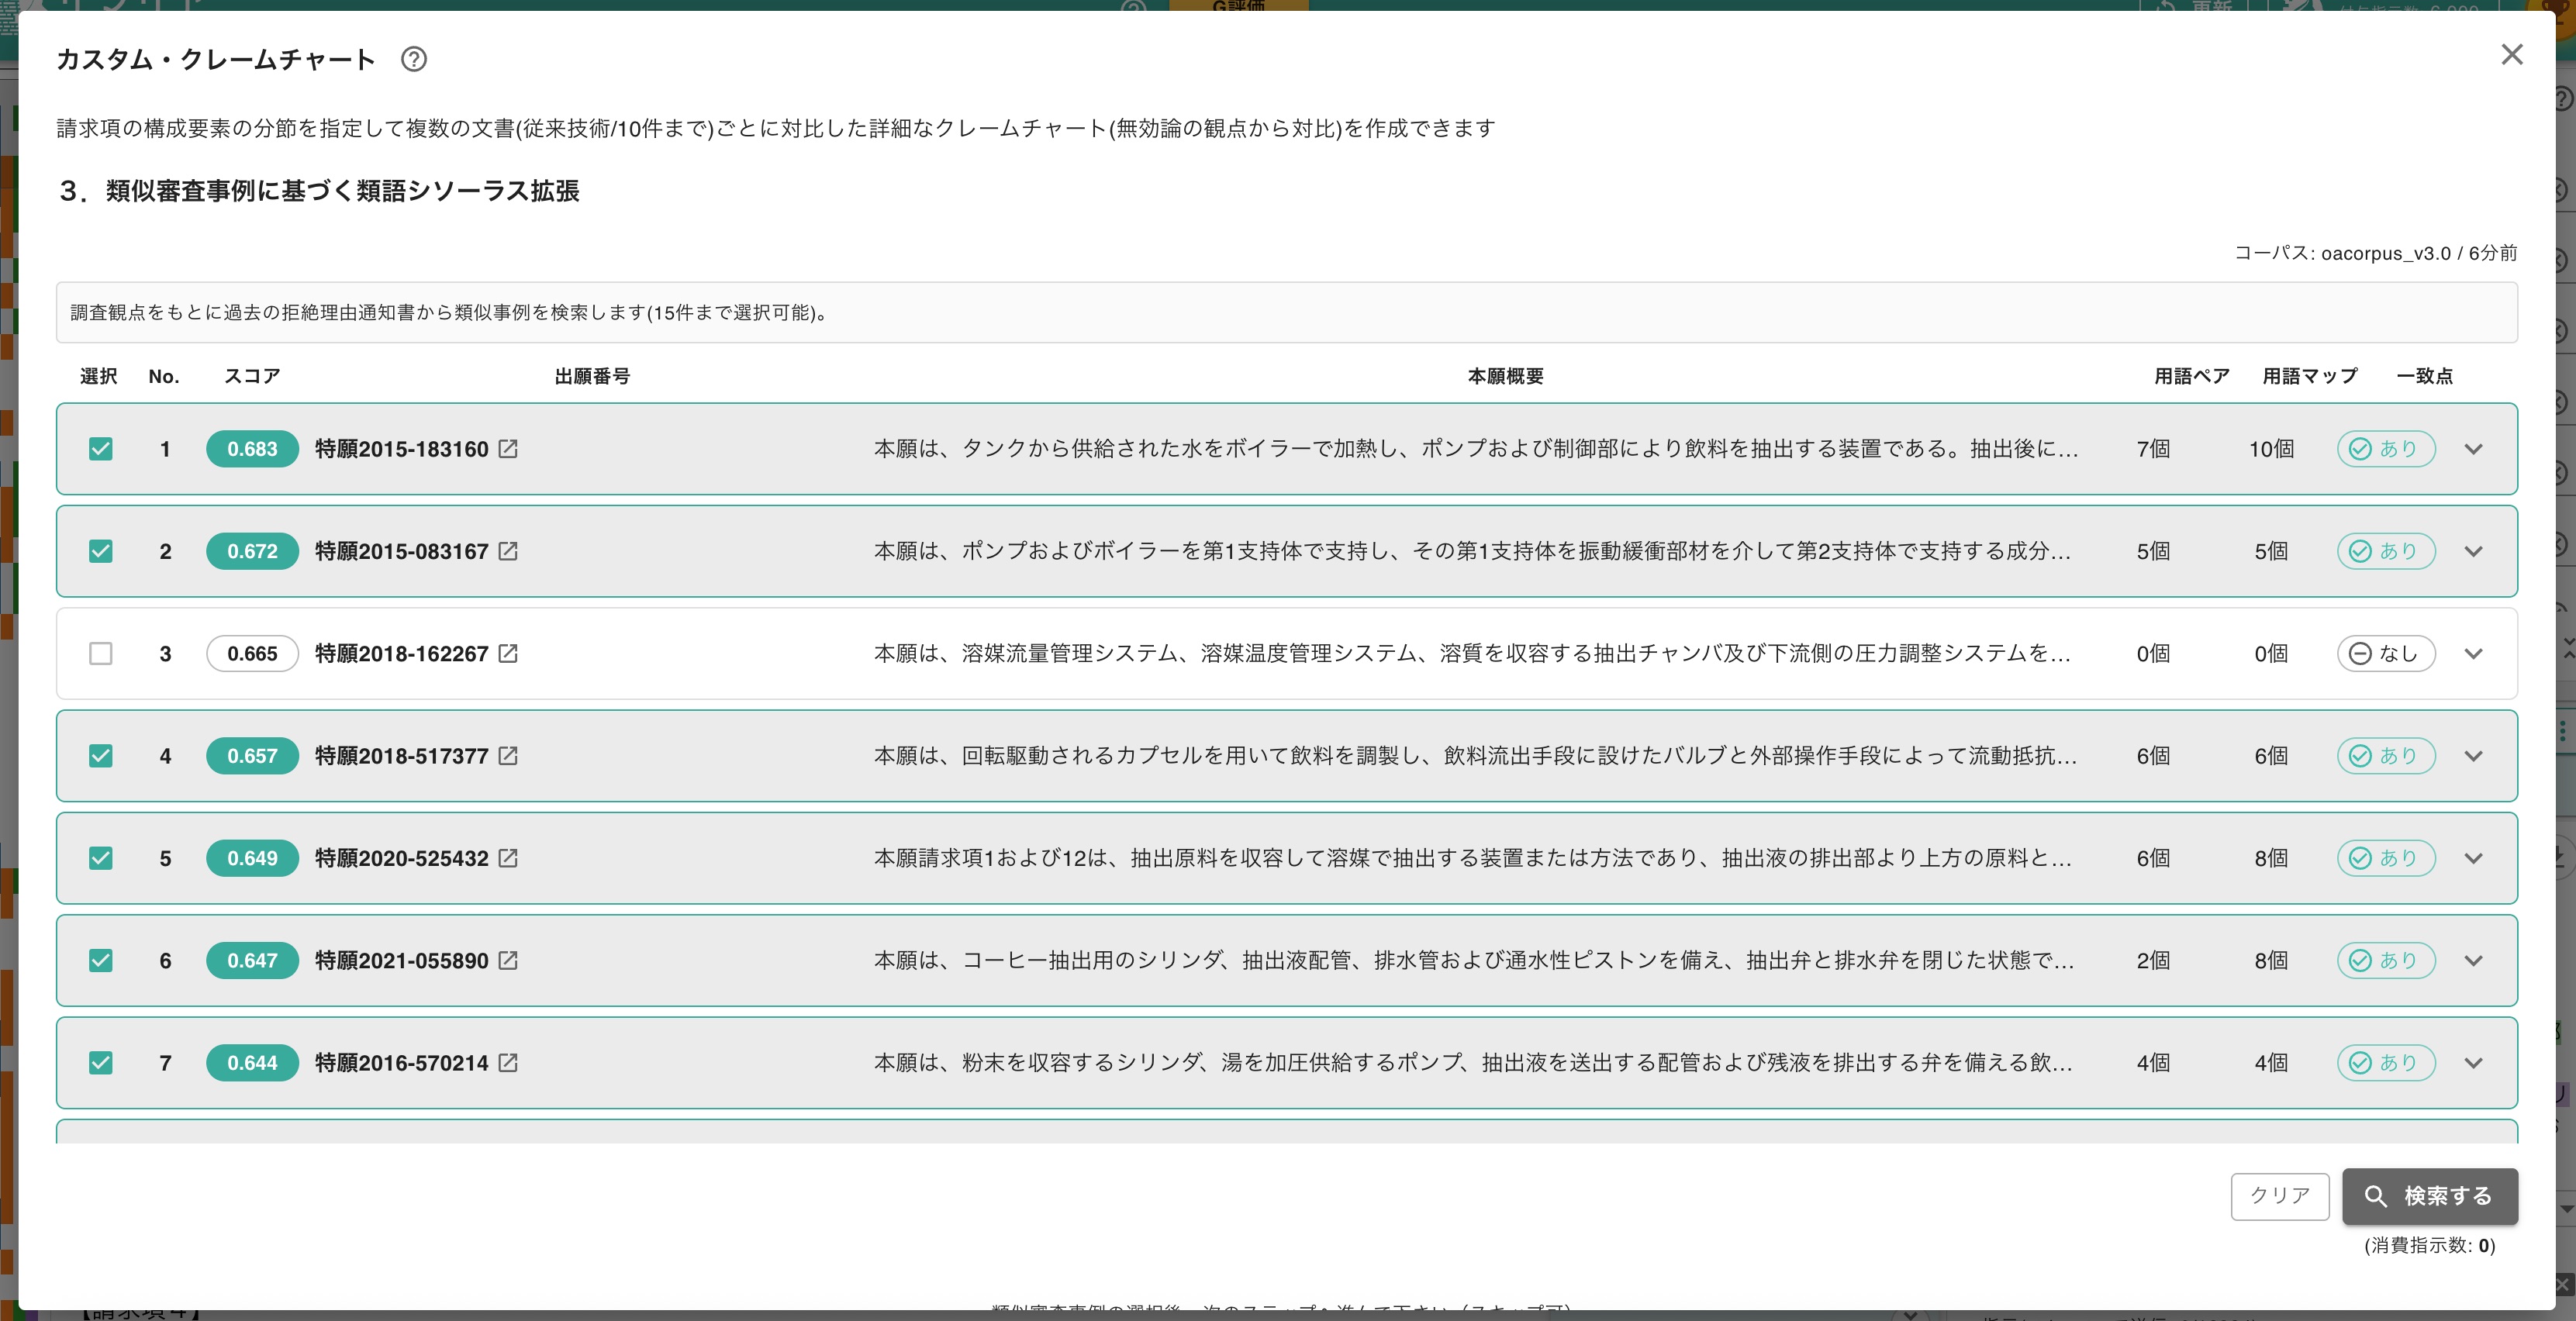The image size is (2576, 1321).
Task: Click score badge 0.644
Action: (252, 1063)
